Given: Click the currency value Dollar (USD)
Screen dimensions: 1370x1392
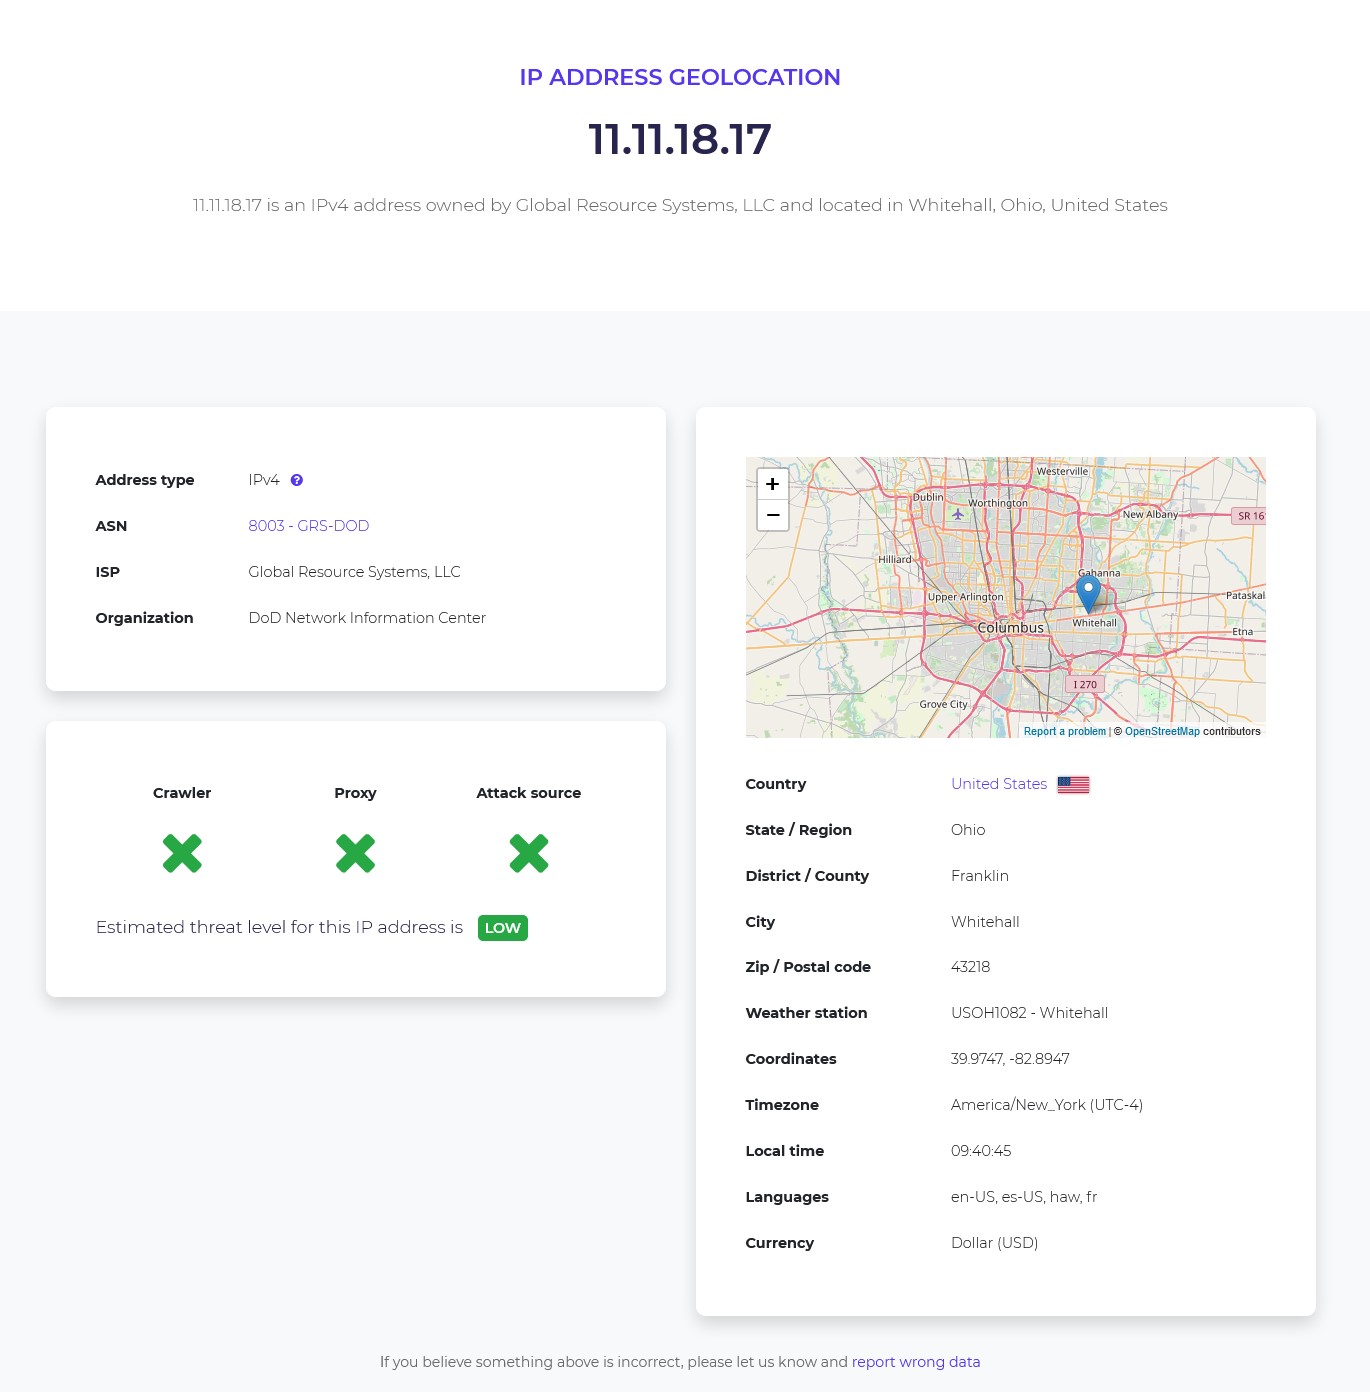Looking at the screenshot, I should pyautogui.click(x=995, y=1243).
